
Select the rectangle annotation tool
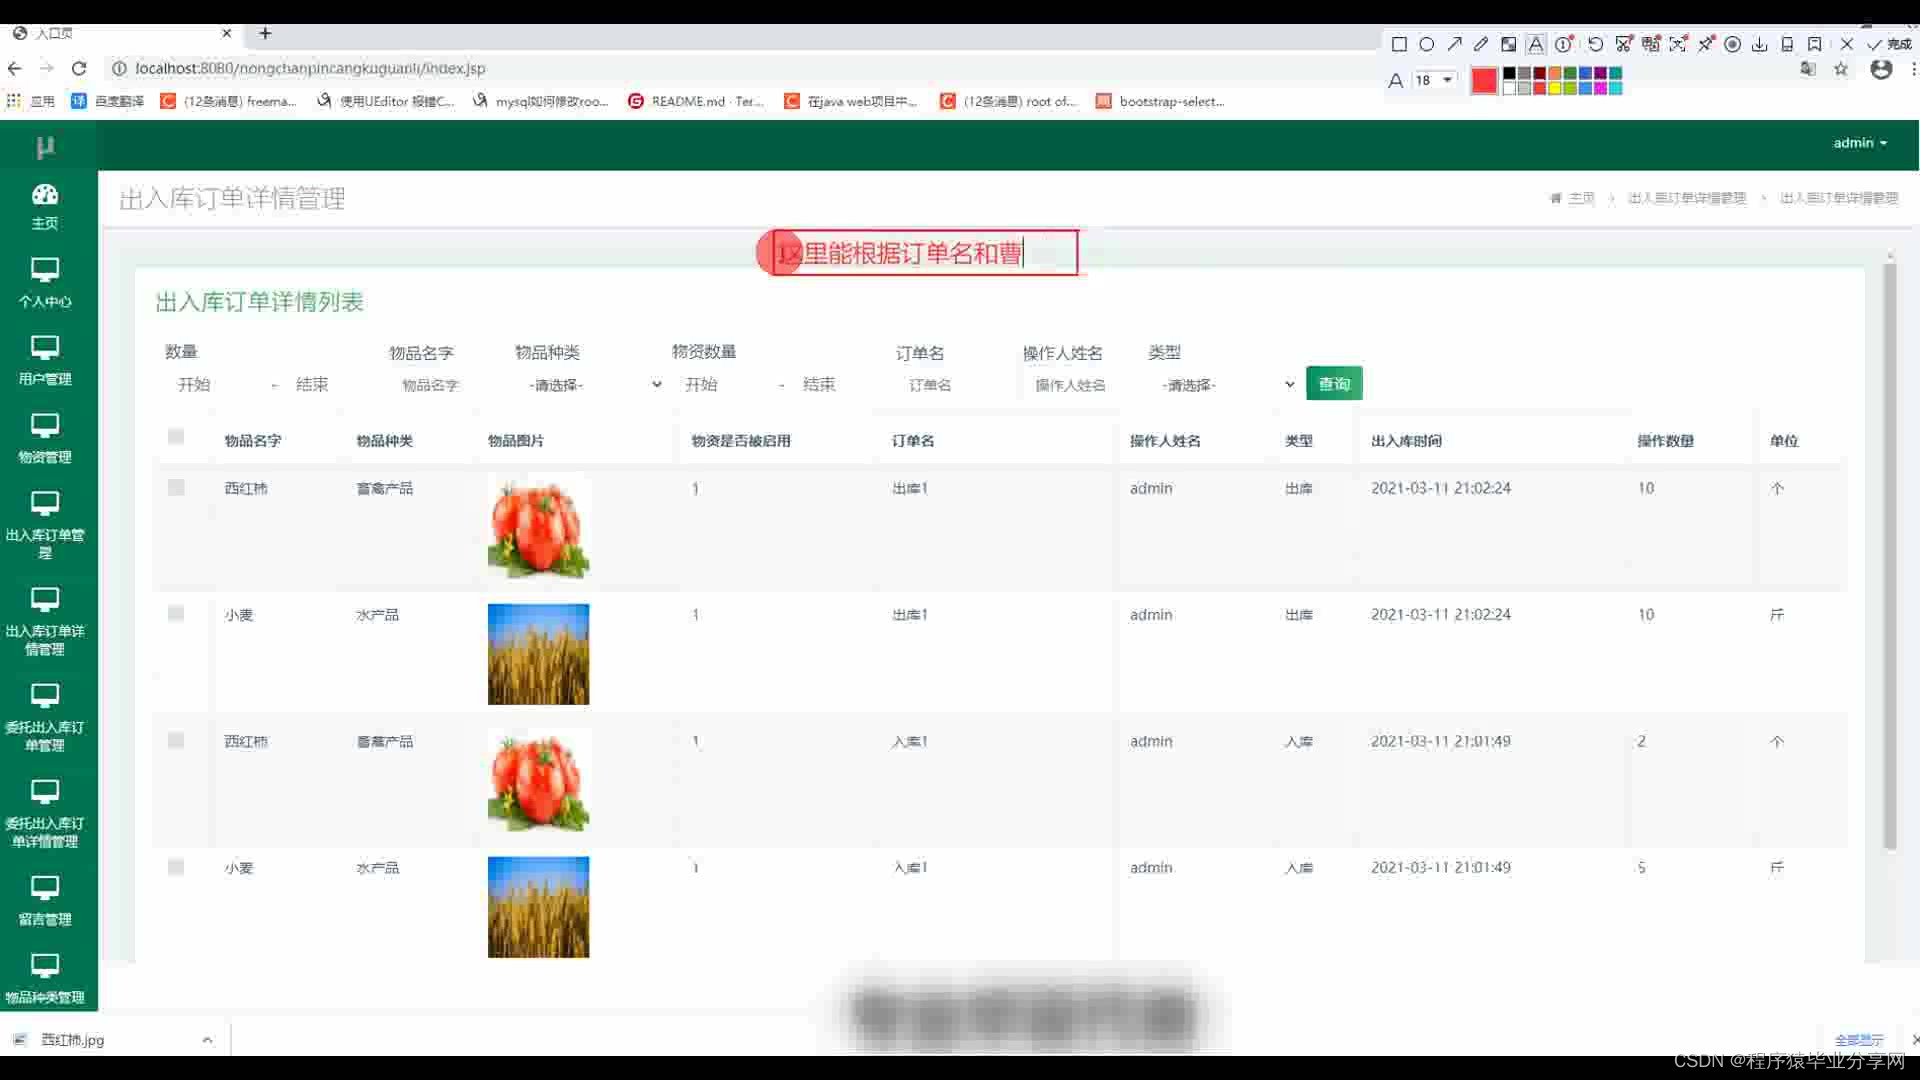coord(1399,44)
